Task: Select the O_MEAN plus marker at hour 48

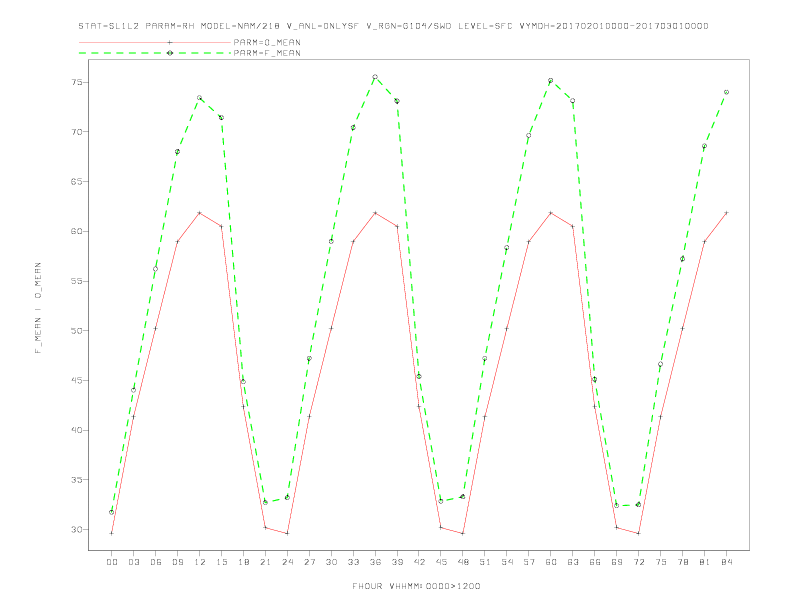Action: 463,533
